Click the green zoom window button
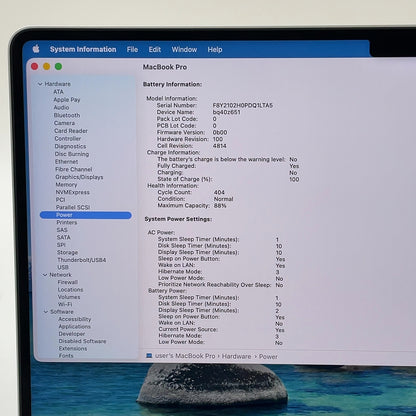416x416 pixels. 58,66
